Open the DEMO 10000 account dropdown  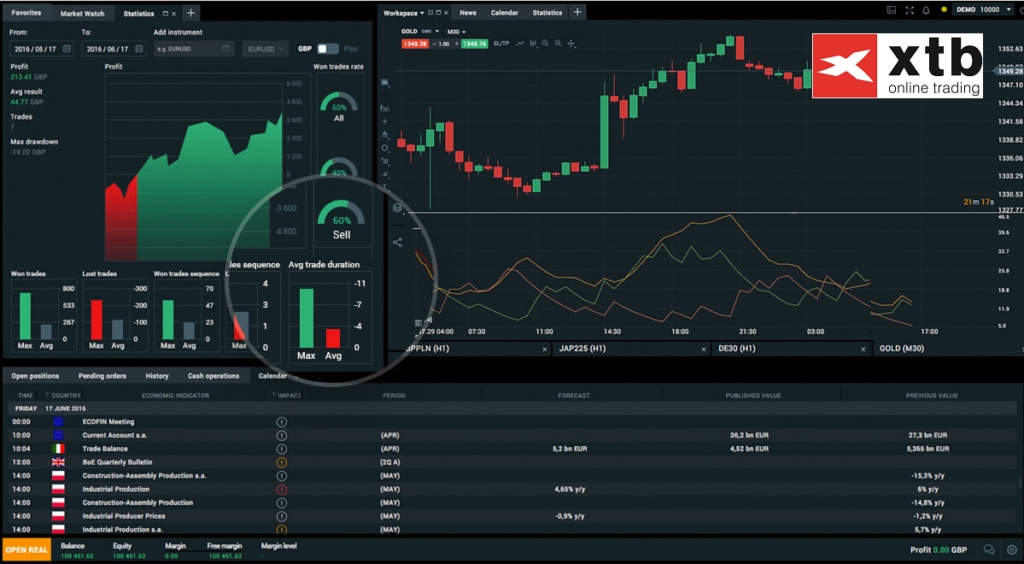(x=984, y=10)
